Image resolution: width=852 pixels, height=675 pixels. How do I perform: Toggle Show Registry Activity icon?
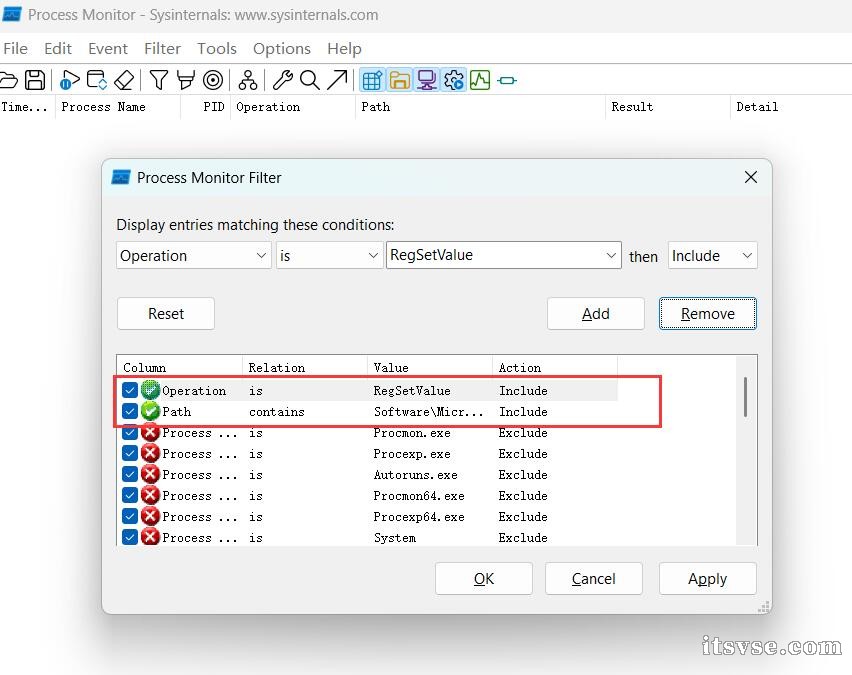point(372,80)
